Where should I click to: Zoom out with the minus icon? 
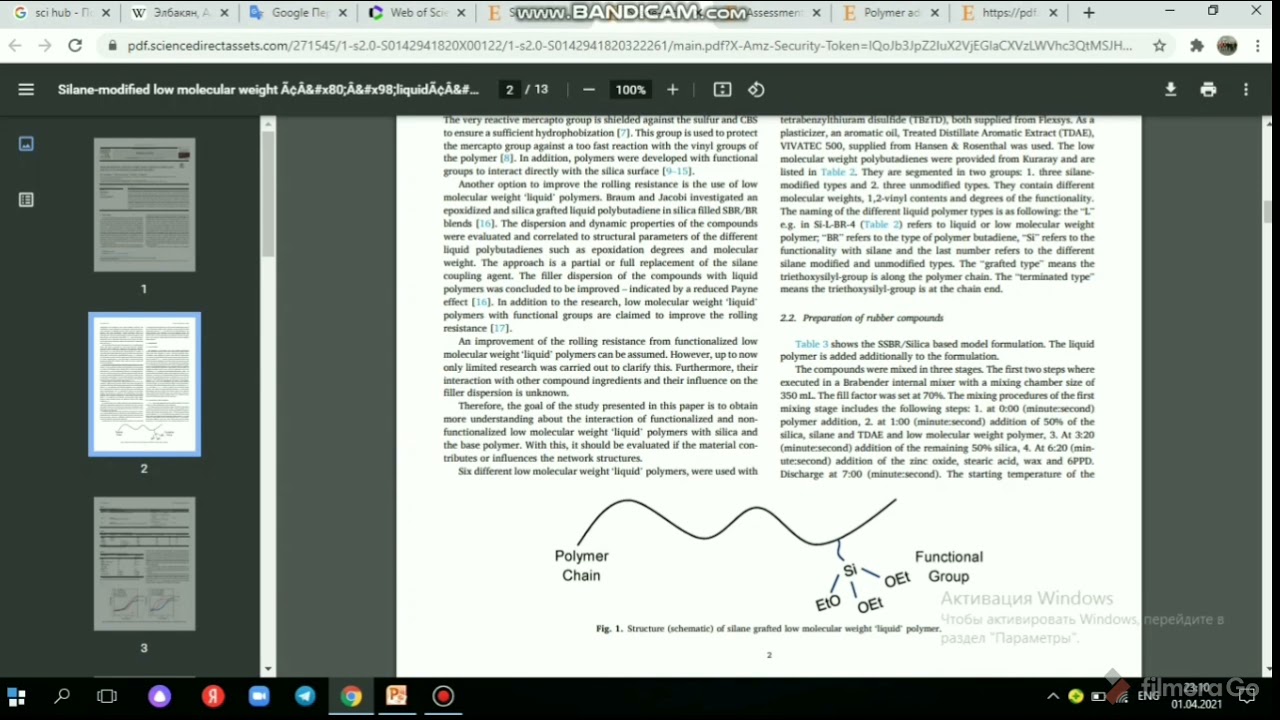click(x=589, y=89)
